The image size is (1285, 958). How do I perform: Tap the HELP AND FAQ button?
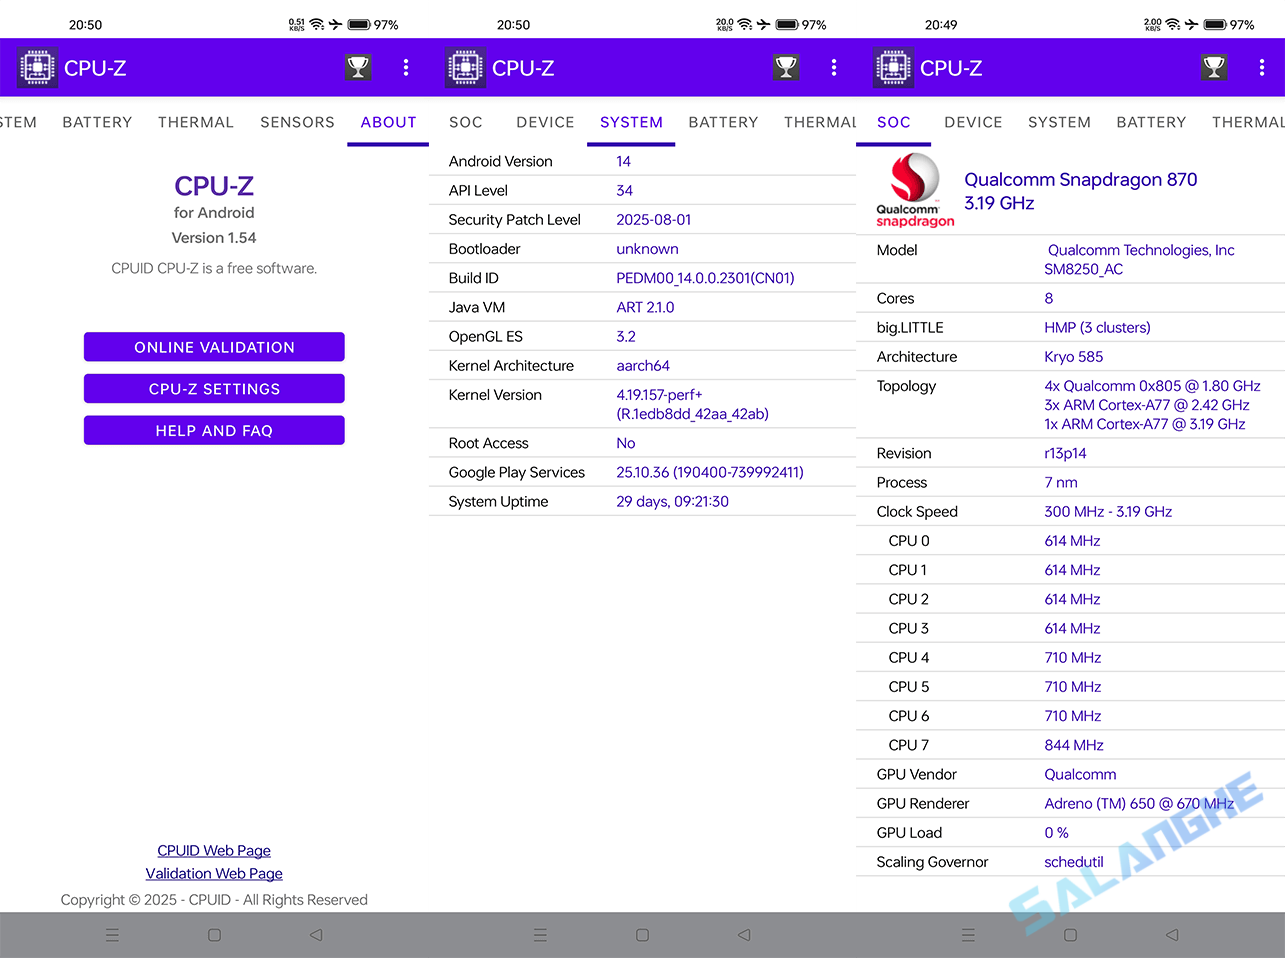tap(214, 430)
